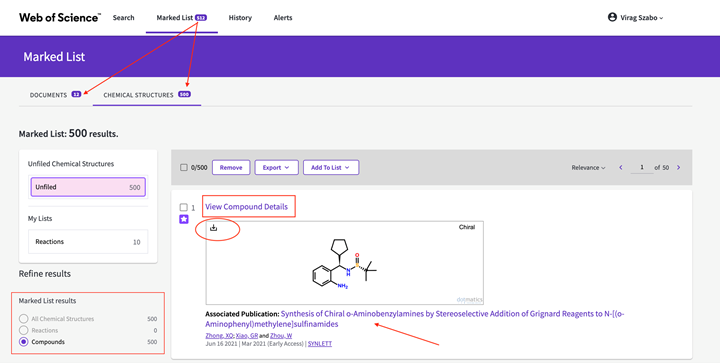Open the Export dropdown
720x363 pixels.
(x=276, y=168)
